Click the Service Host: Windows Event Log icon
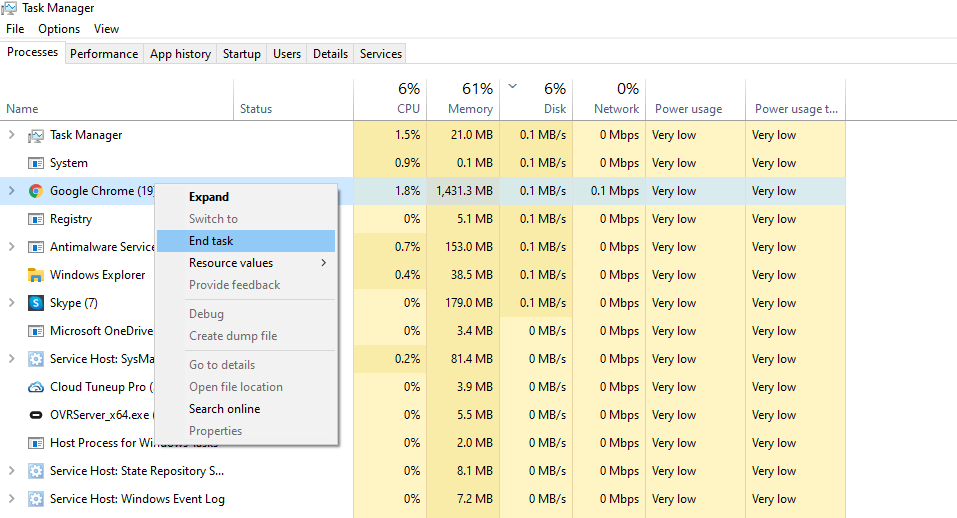This screenshot has height=518, width=957. [x=36, y=499]
